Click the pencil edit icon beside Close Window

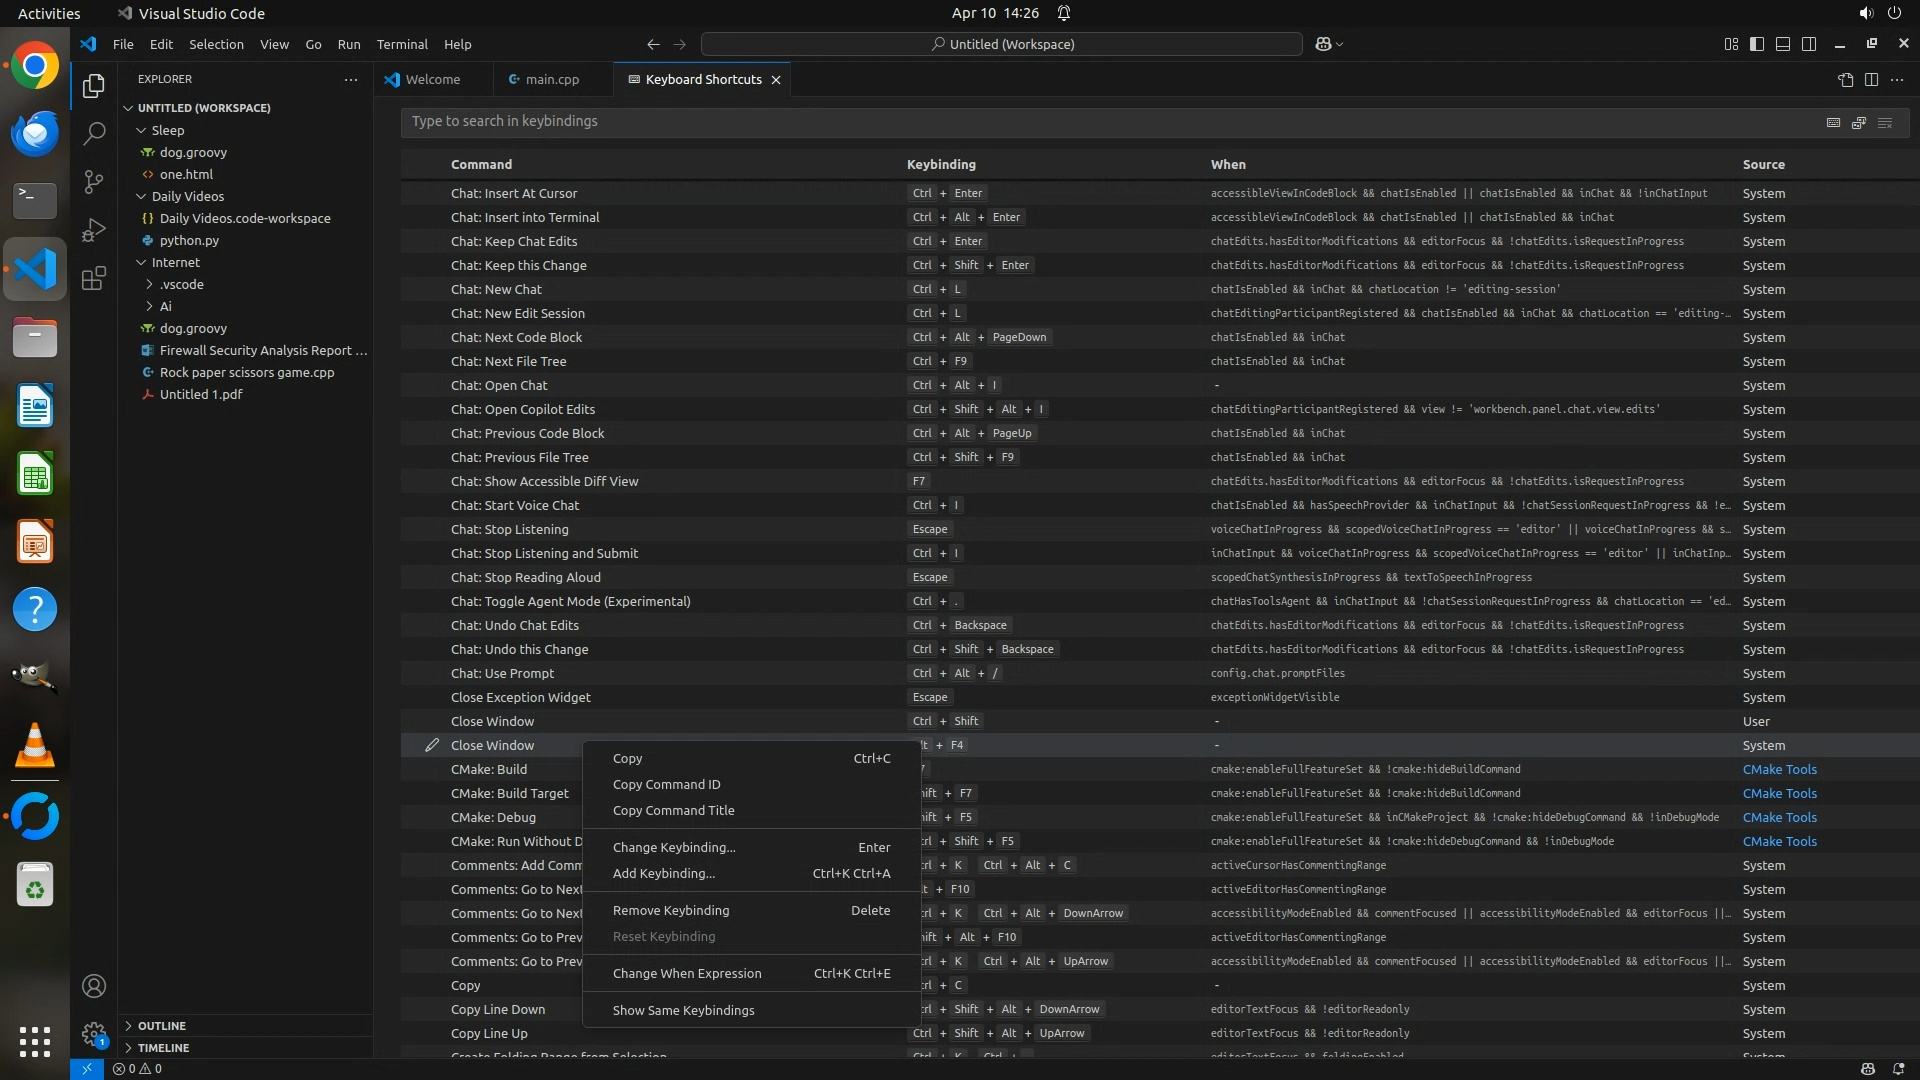[432, 745]
